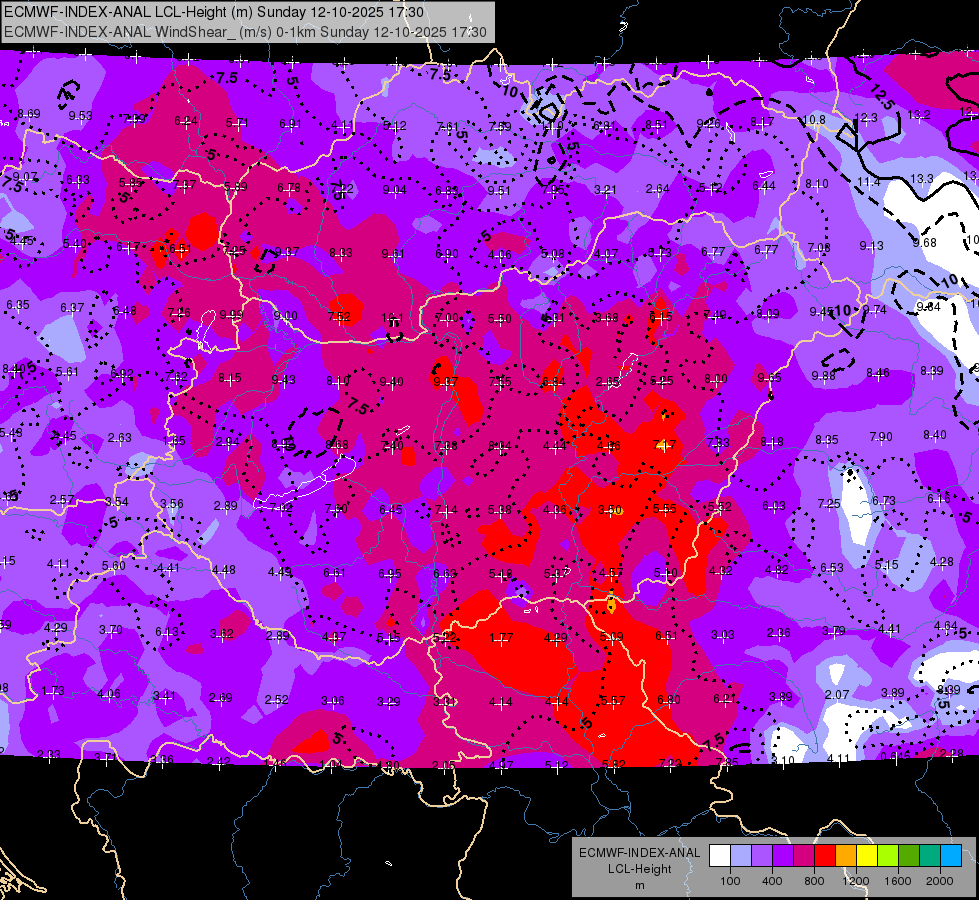Image resolution: width=979 pixels, height=900 pixels.
Task: Click the wind shear value 8.17
Action: [x=762, y=121]
